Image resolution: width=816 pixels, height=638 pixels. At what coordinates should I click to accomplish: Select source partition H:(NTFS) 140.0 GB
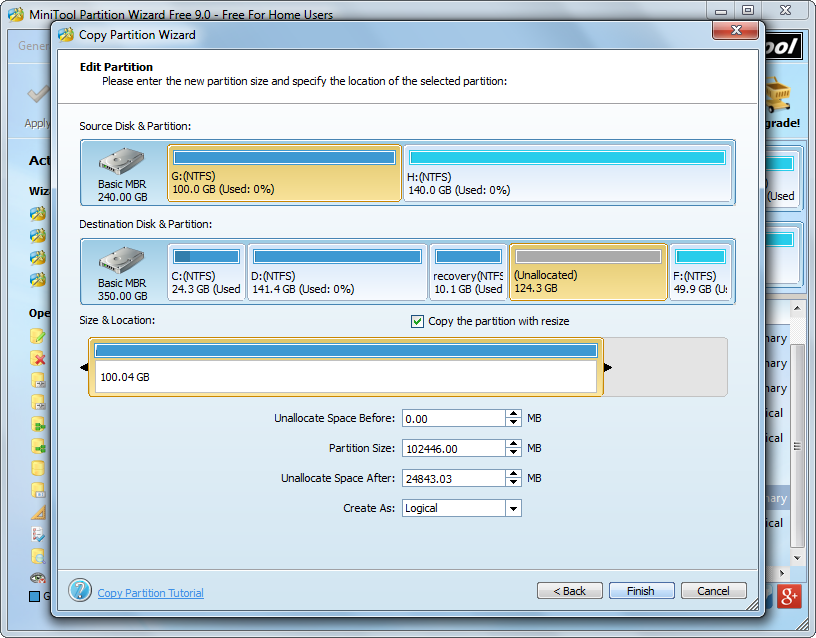(567, 173)
